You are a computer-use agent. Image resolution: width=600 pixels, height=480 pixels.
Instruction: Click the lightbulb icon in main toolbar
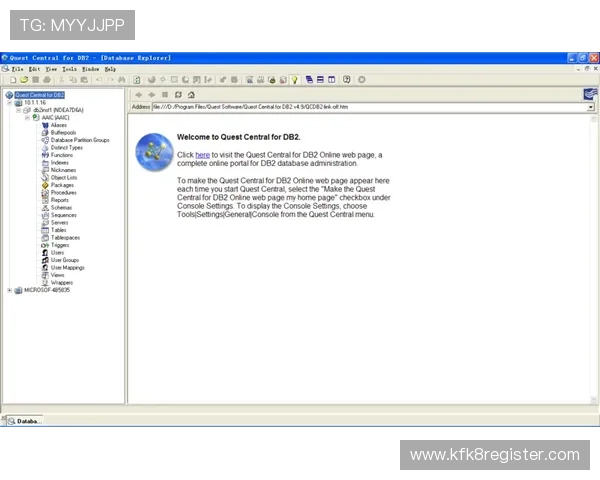[295, 79]
